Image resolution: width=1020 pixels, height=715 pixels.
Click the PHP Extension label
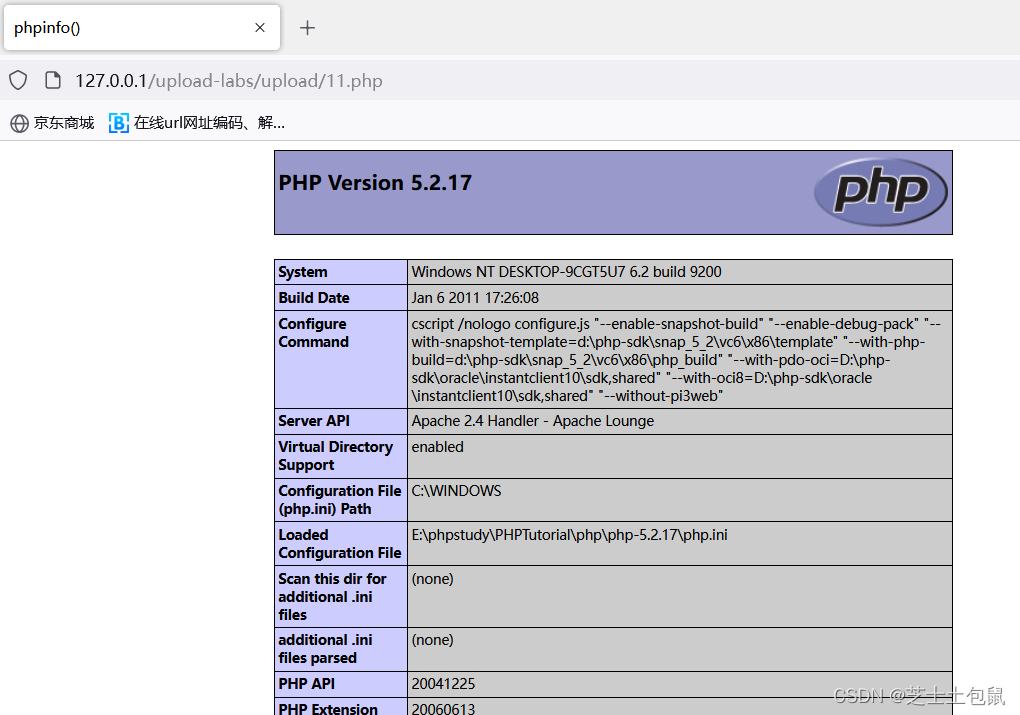328,708
